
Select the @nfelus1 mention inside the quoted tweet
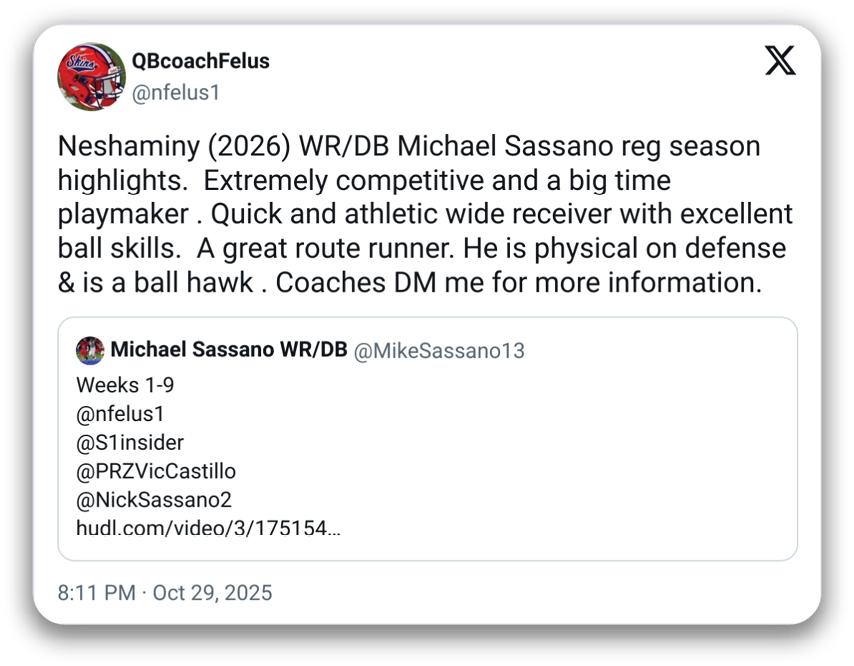click(120, 413)
